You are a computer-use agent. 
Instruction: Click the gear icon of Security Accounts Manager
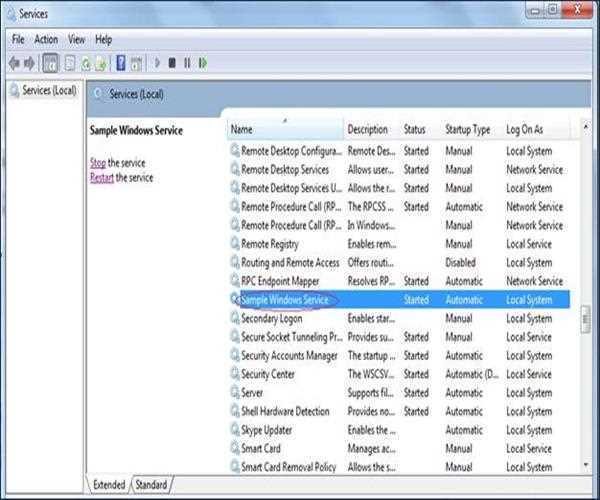(x=235, y=355)
